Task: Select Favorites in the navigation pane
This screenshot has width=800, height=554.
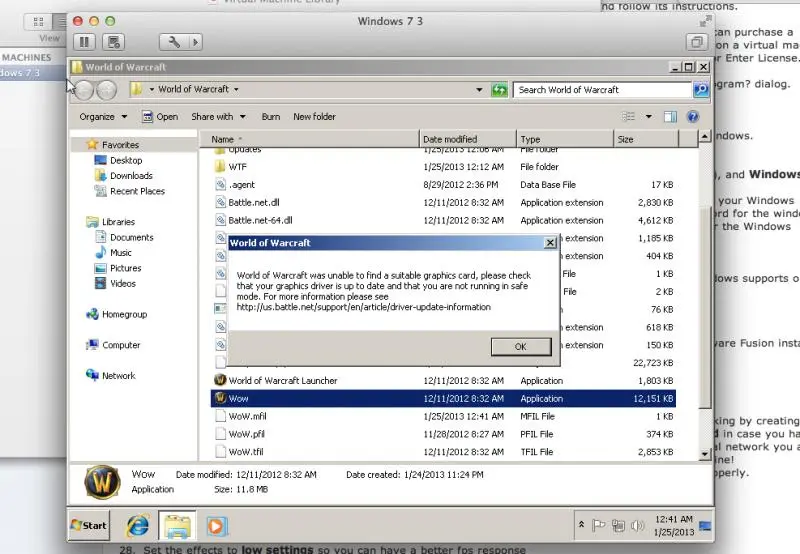Action: pos(120,145)
